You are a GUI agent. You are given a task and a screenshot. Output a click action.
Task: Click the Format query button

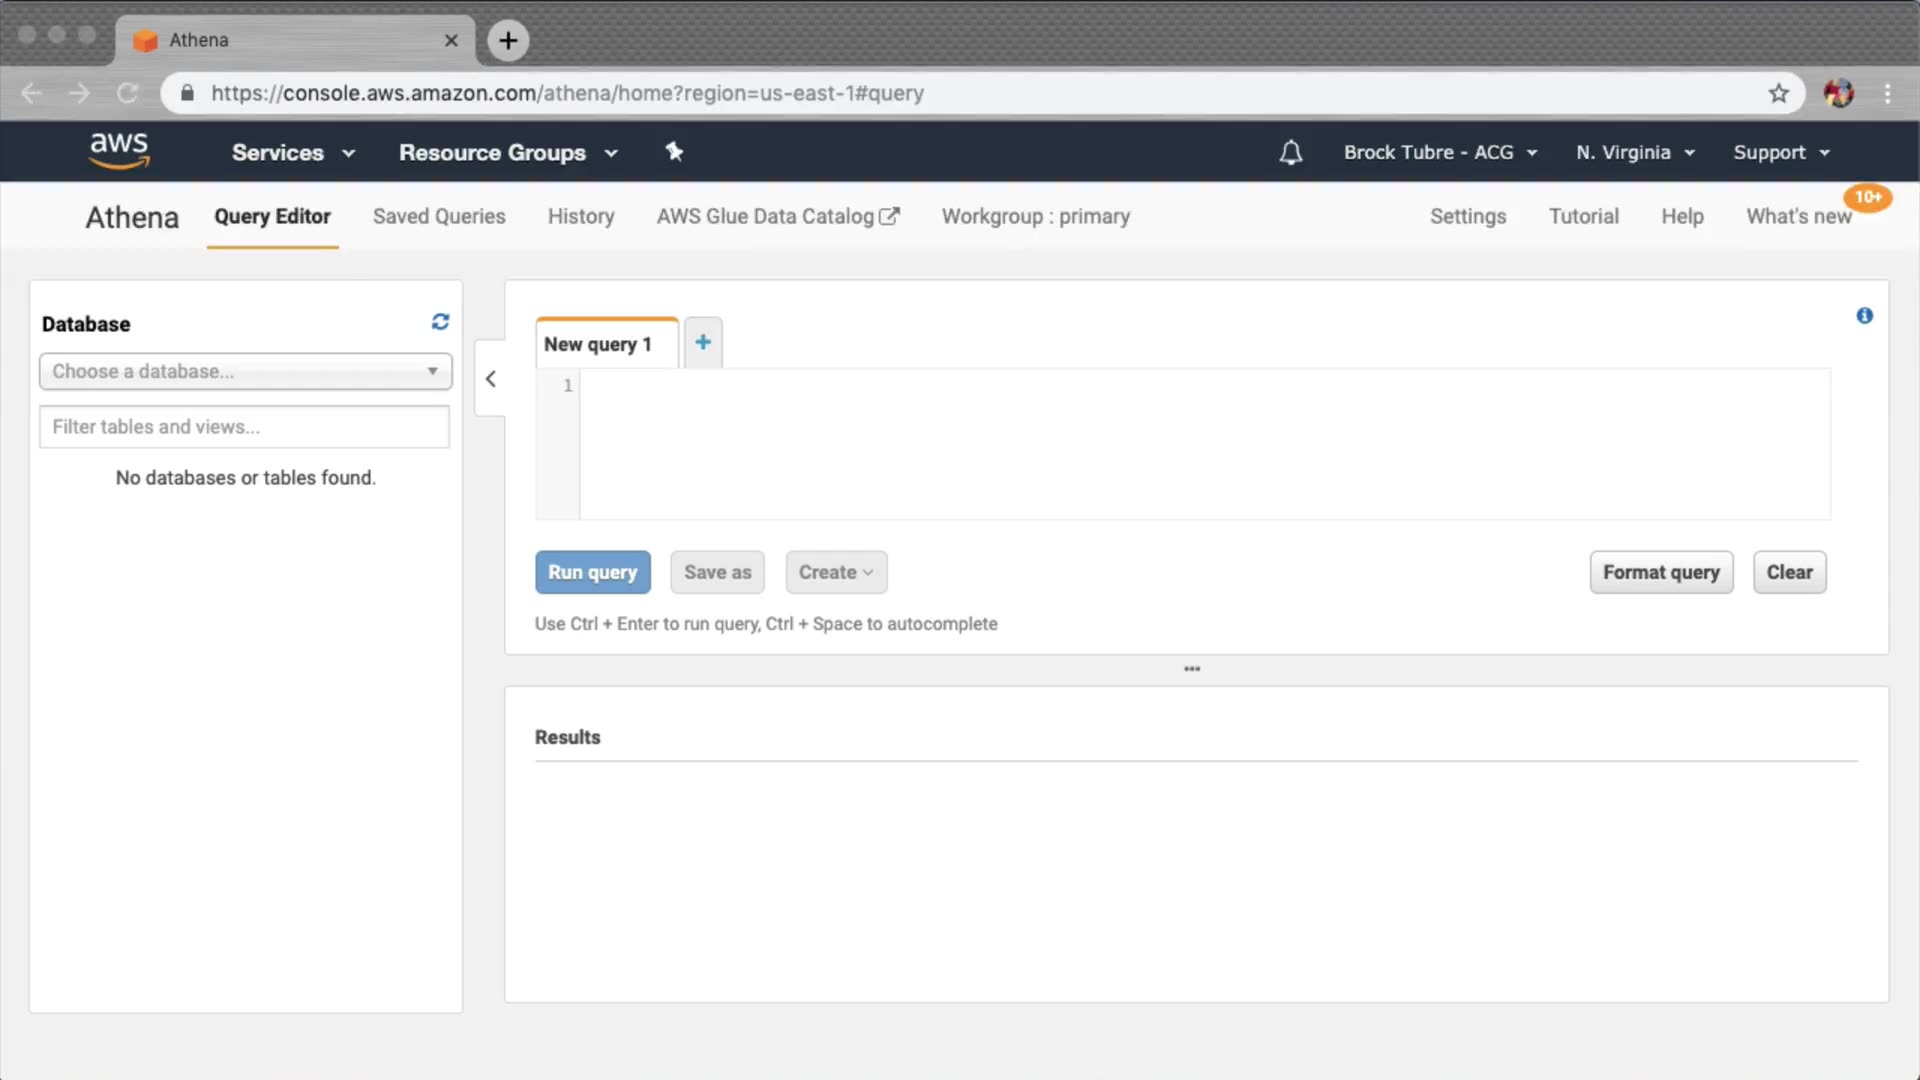pos(1661,572)
